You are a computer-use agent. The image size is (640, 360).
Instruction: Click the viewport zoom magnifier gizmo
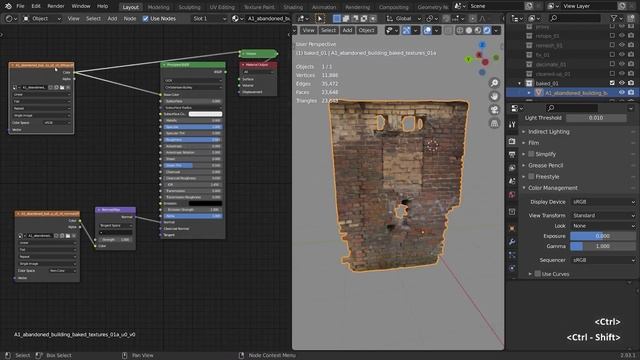coord(494,83)
